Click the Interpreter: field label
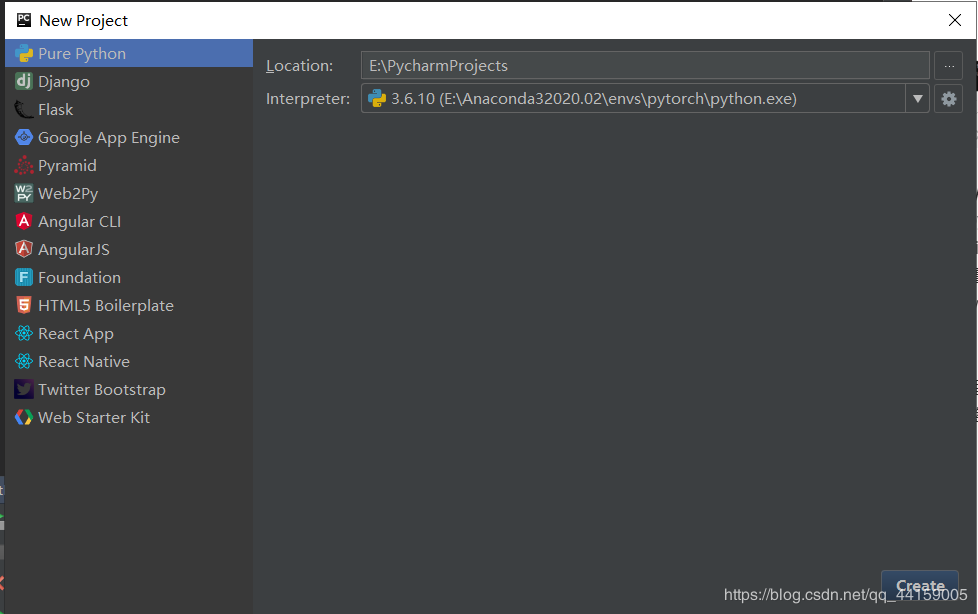Image resolution: width=978 pixels, height=614 pixels. click(308, 99)
